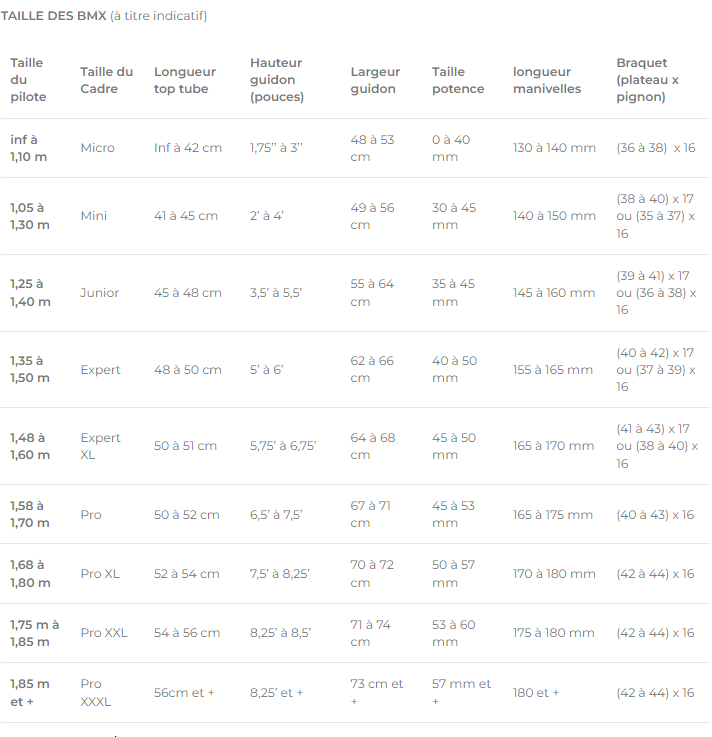Click the '130 à 140 mm' crank length cell
This screenshot has height=737, width=712.
click(554, 148)
